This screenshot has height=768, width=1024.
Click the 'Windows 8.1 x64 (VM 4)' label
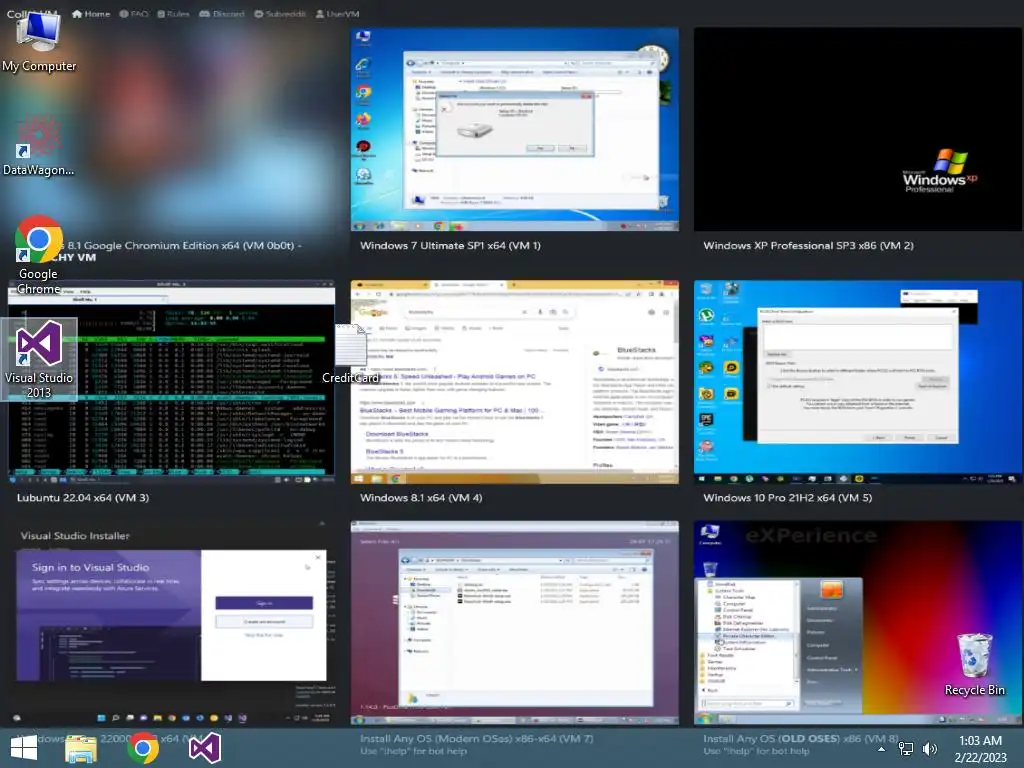coord(421,498)
